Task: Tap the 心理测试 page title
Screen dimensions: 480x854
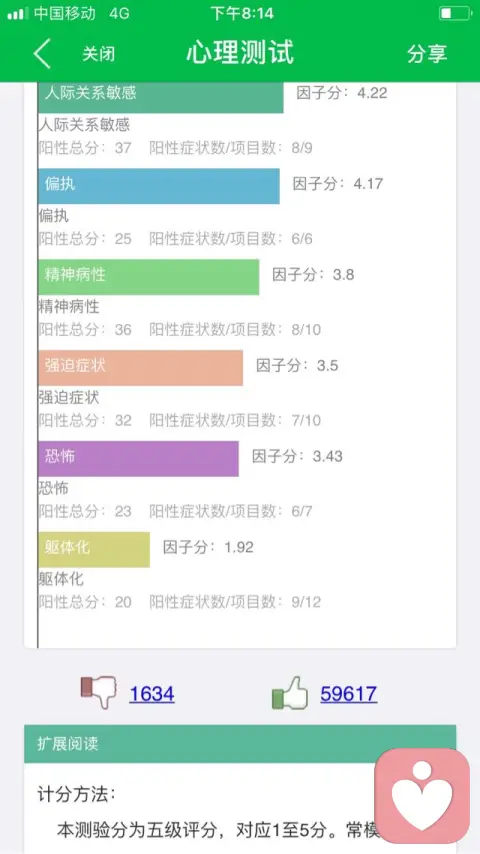Action: click(x=240, y=53)
